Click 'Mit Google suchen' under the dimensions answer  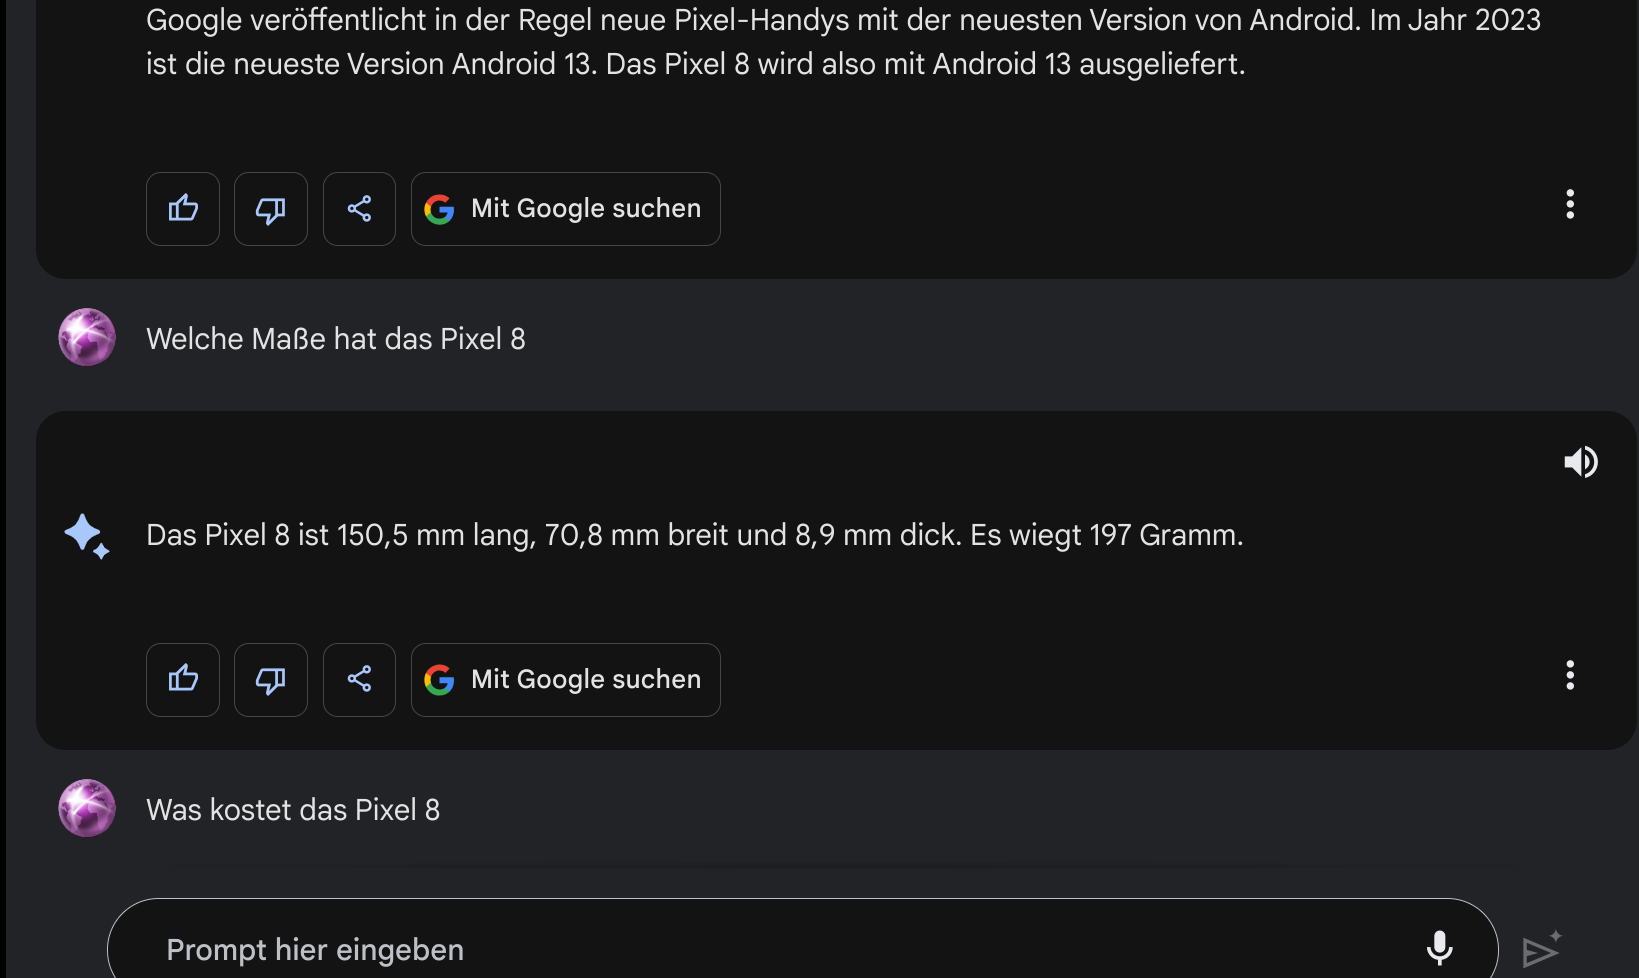pyautogui.click(x=566, y=680)
